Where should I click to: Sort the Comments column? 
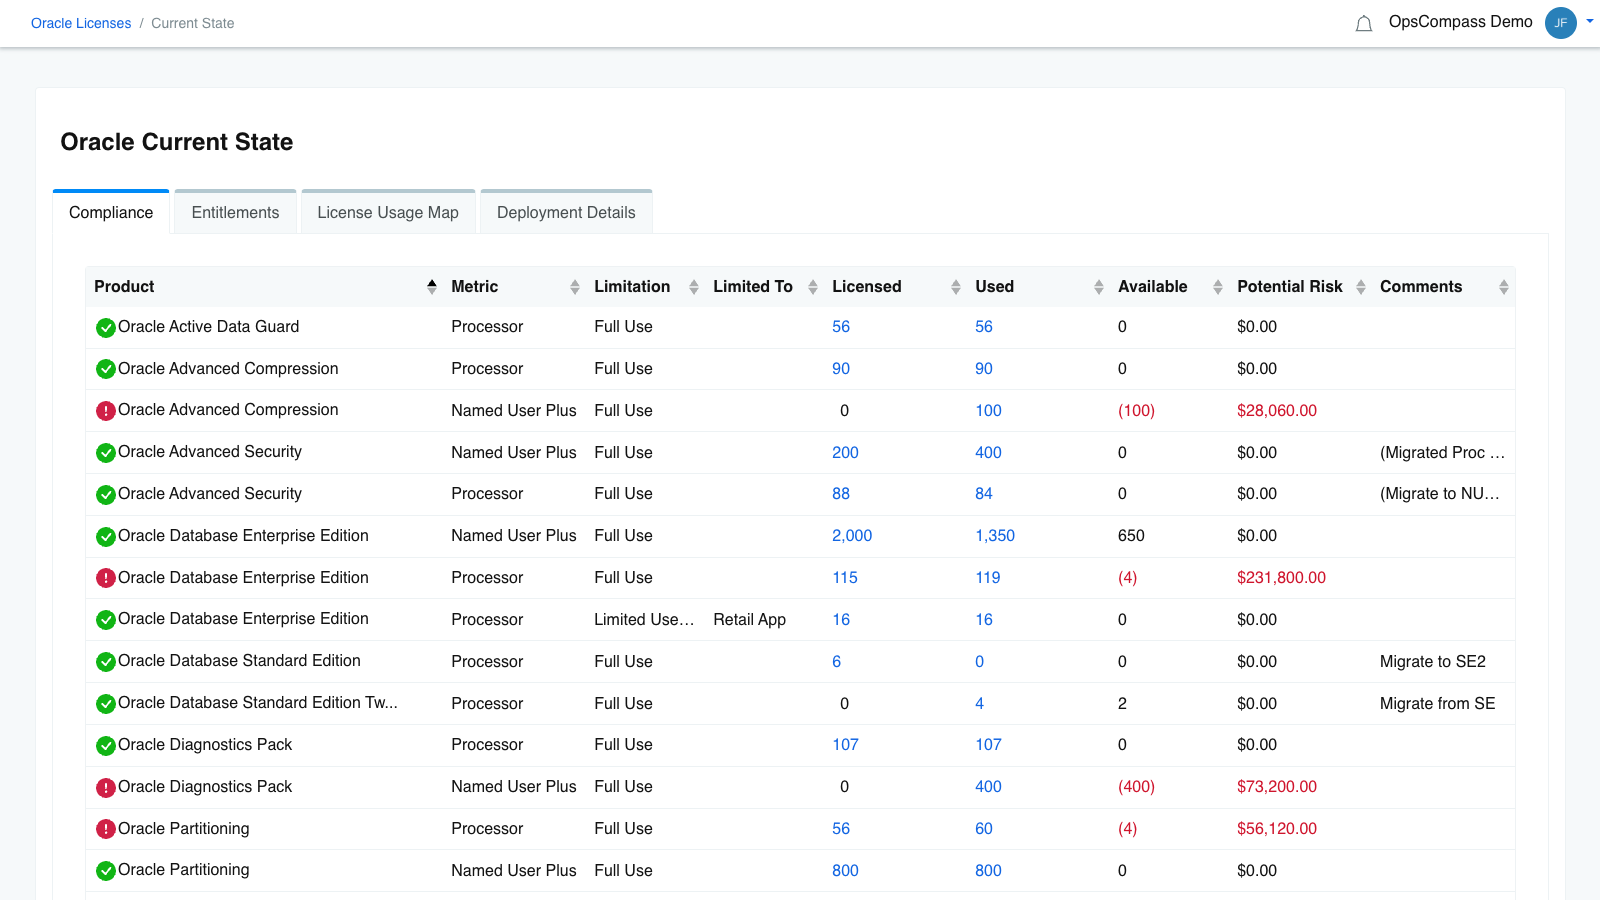[x=1503, y=287]
